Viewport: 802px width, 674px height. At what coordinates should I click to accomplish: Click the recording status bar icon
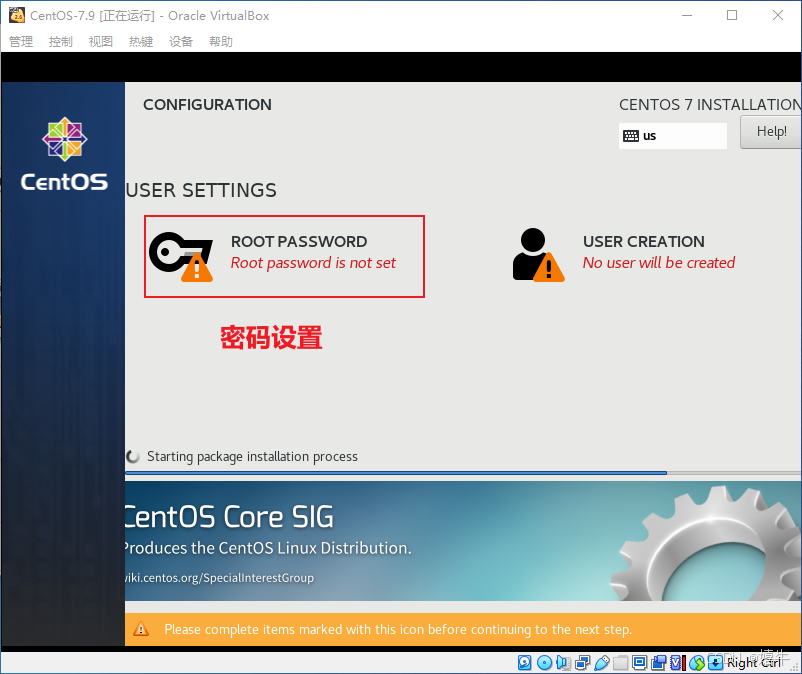(659, 662)
